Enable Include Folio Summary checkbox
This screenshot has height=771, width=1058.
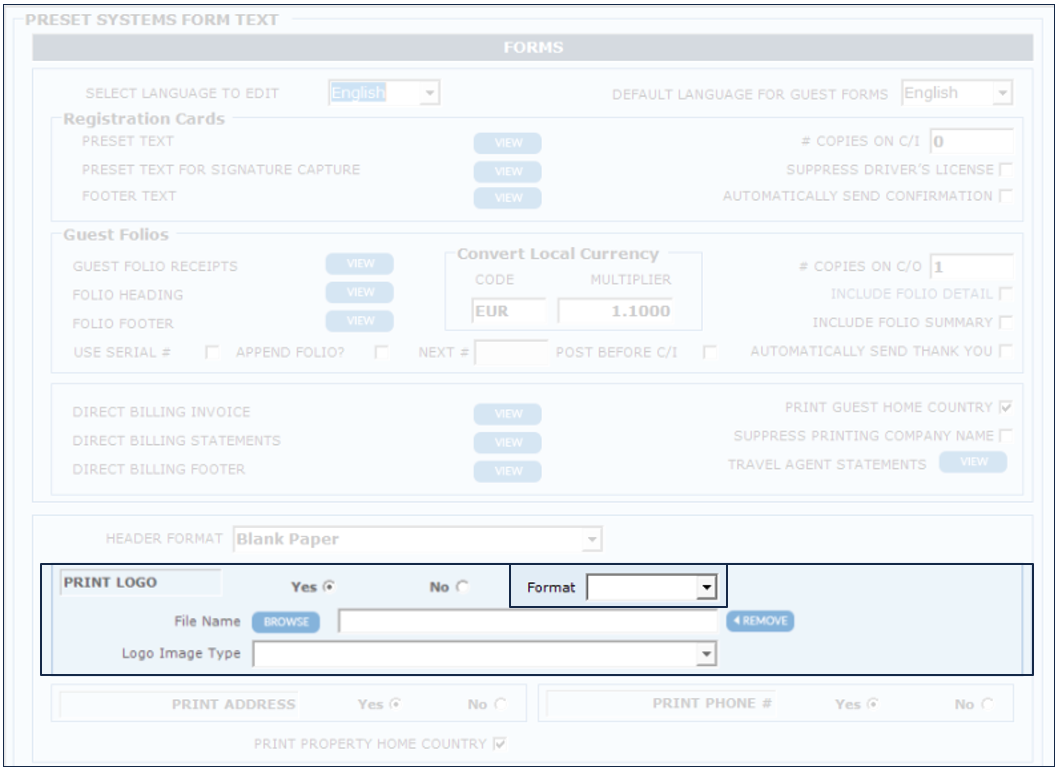click(x=1005, y=323)
